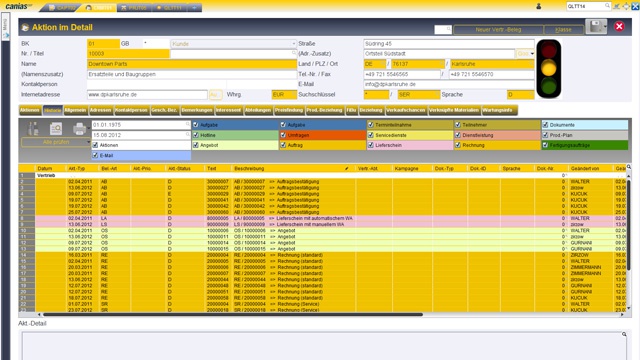Click the Au.. button beside Internetadresse
Screen dimensions: 640x360
(x=216, y=95)
